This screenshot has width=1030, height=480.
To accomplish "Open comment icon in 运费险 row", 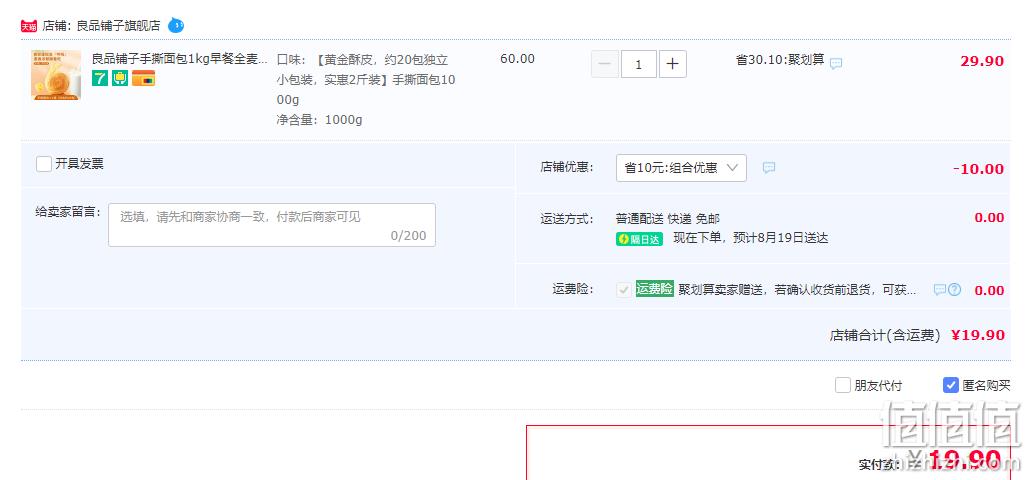I will pyautogui.click(x=940, y=290).
